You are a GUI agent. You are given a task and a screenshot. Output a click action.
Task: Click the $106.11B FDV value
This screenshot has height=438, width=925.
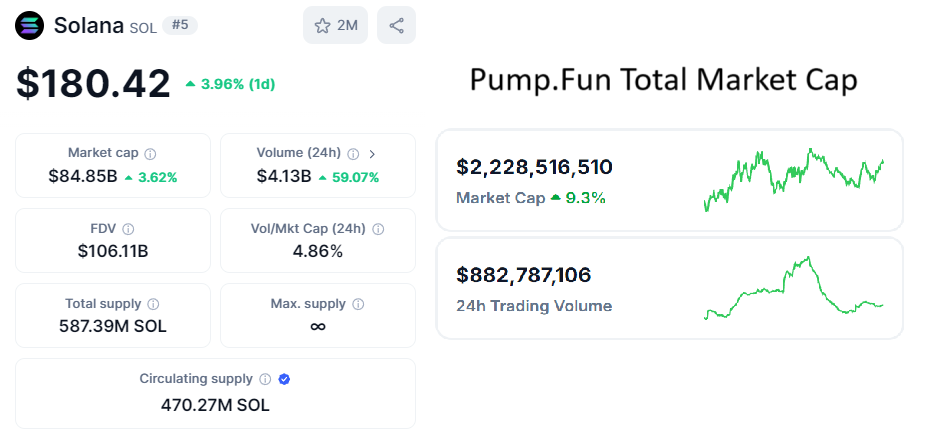coord(113,251)
